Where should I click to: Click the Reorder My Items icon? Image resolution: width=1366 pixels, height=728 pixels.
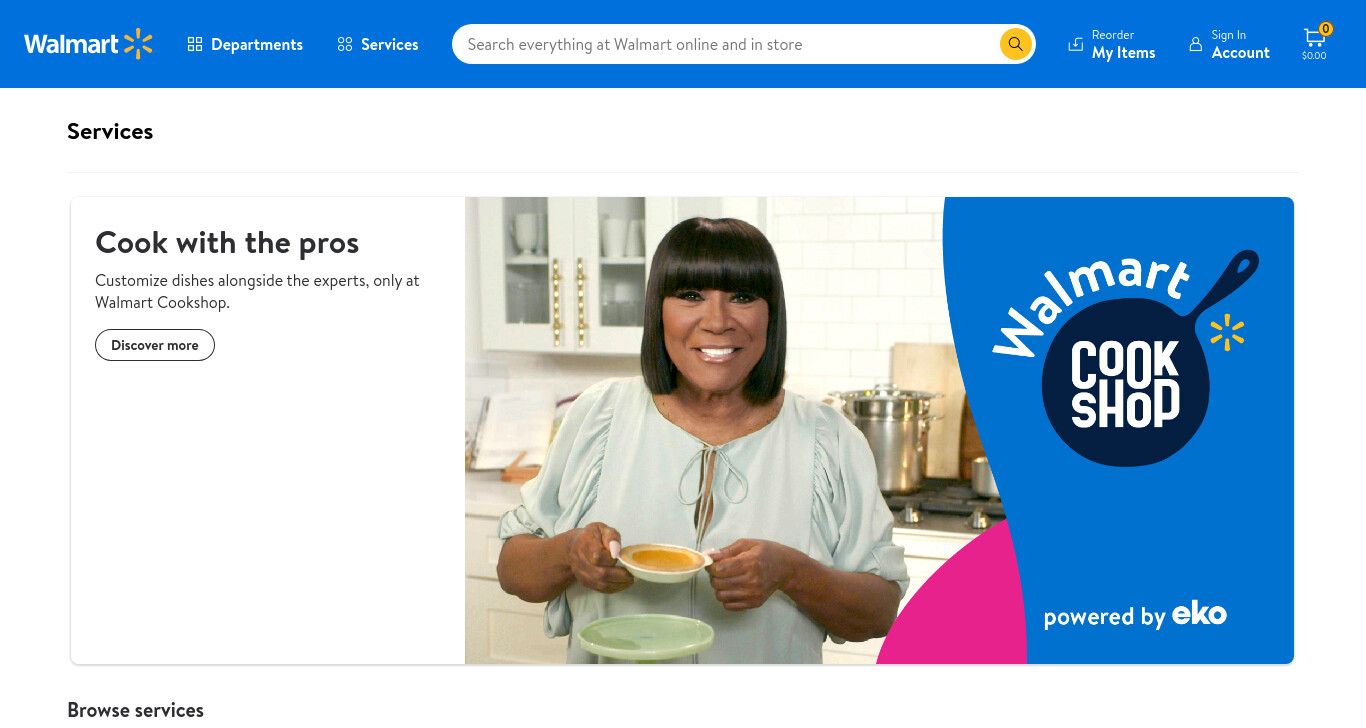click(x=1076, y=44)
